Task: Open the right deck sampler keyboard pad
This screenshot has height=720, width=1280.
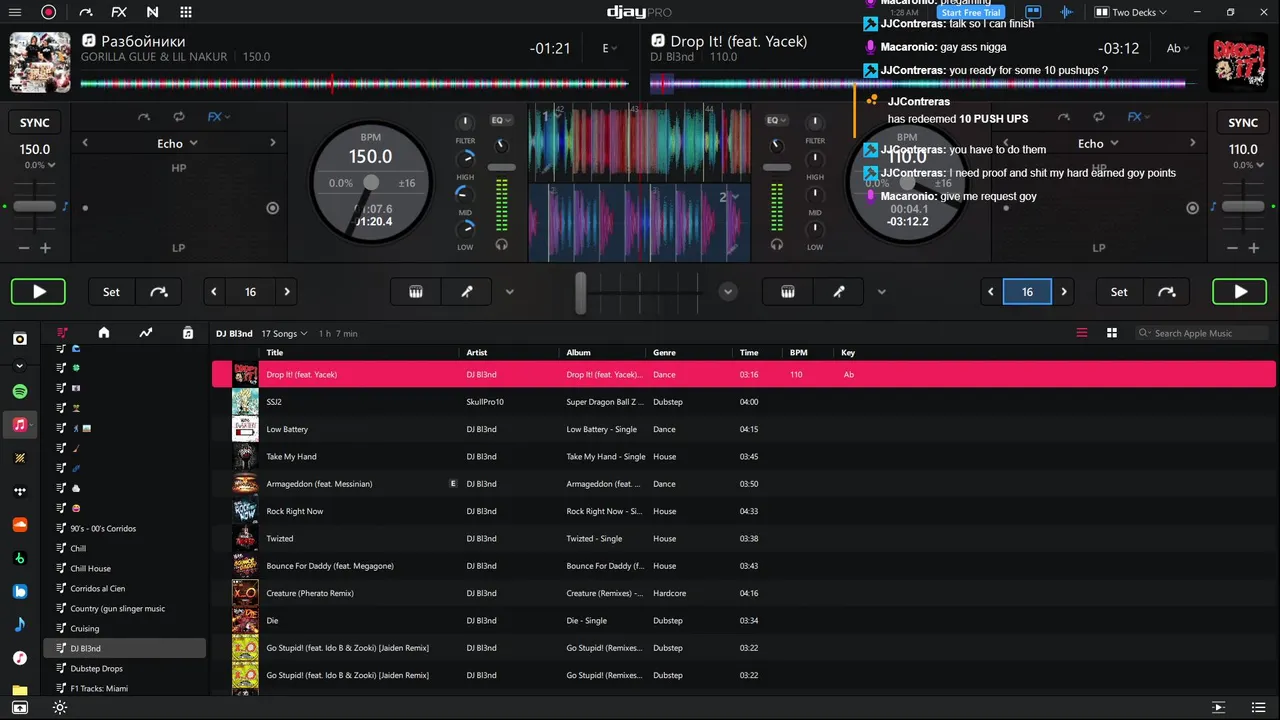Action: (x=788, y=292)
